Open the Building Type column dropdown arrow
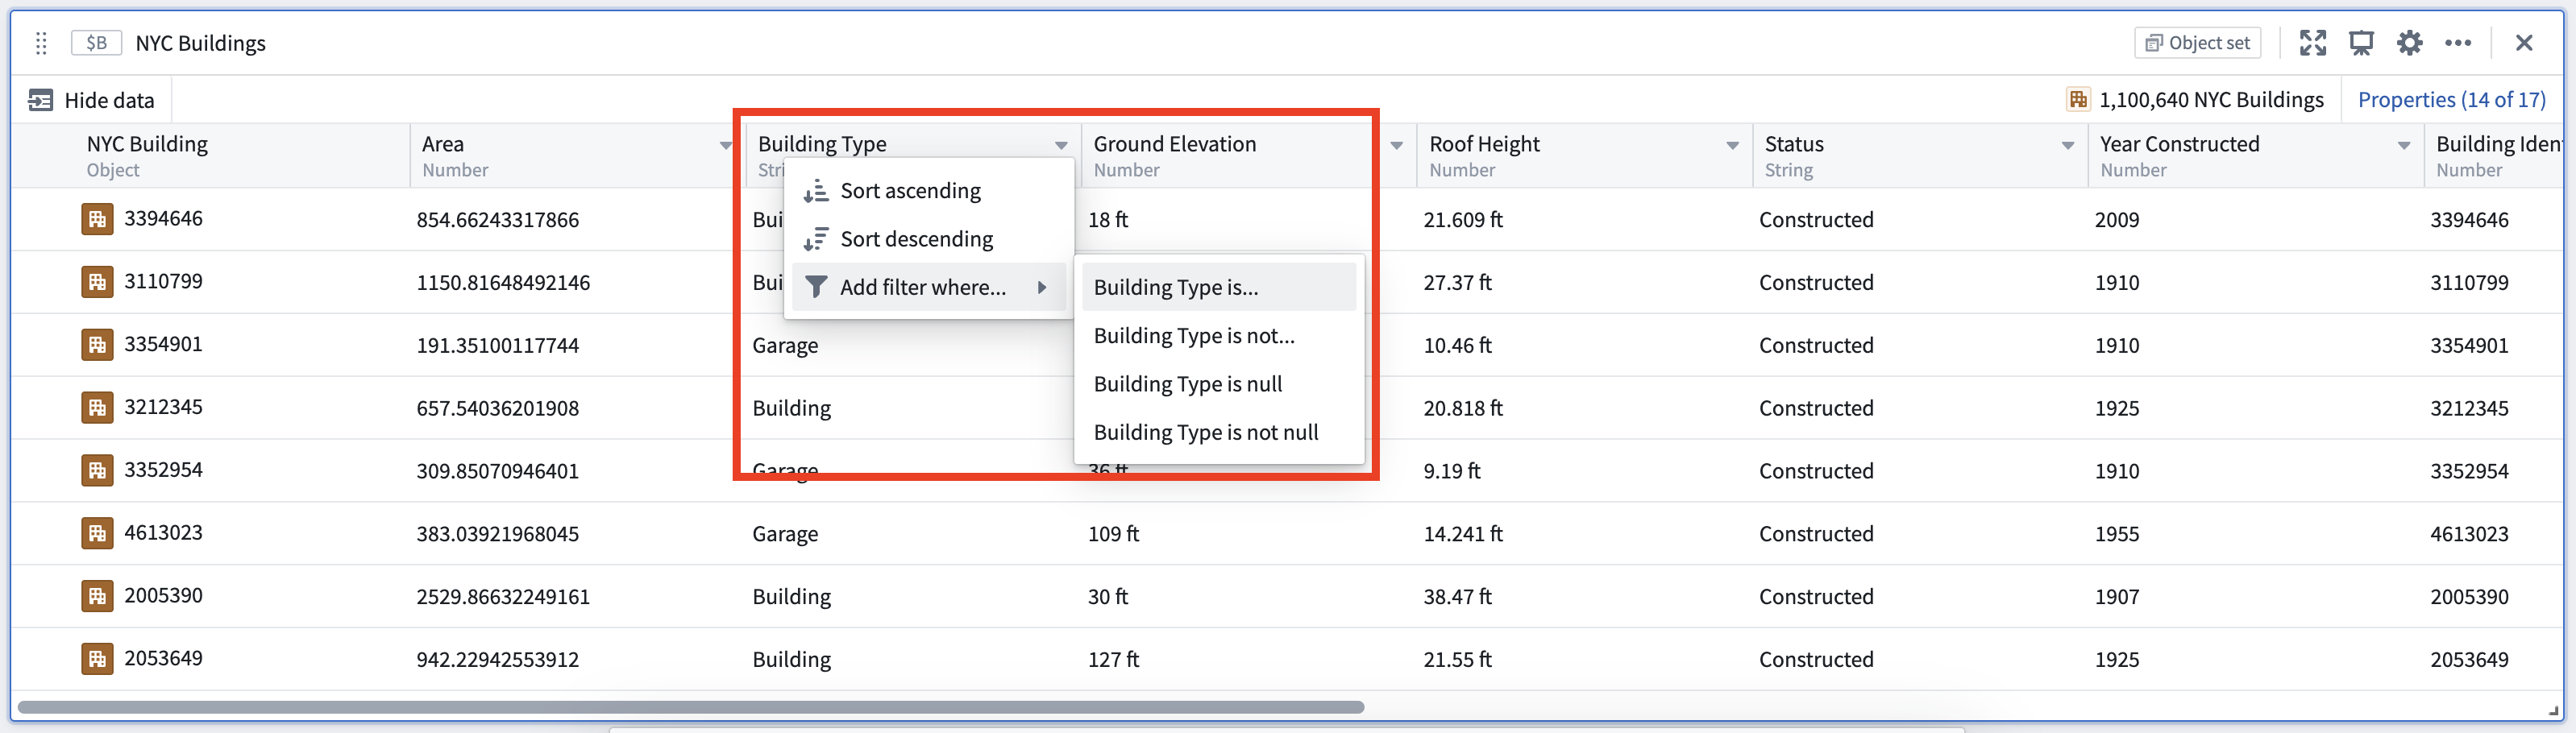This screenshot has height=733, width=2576. (1061, 146)
